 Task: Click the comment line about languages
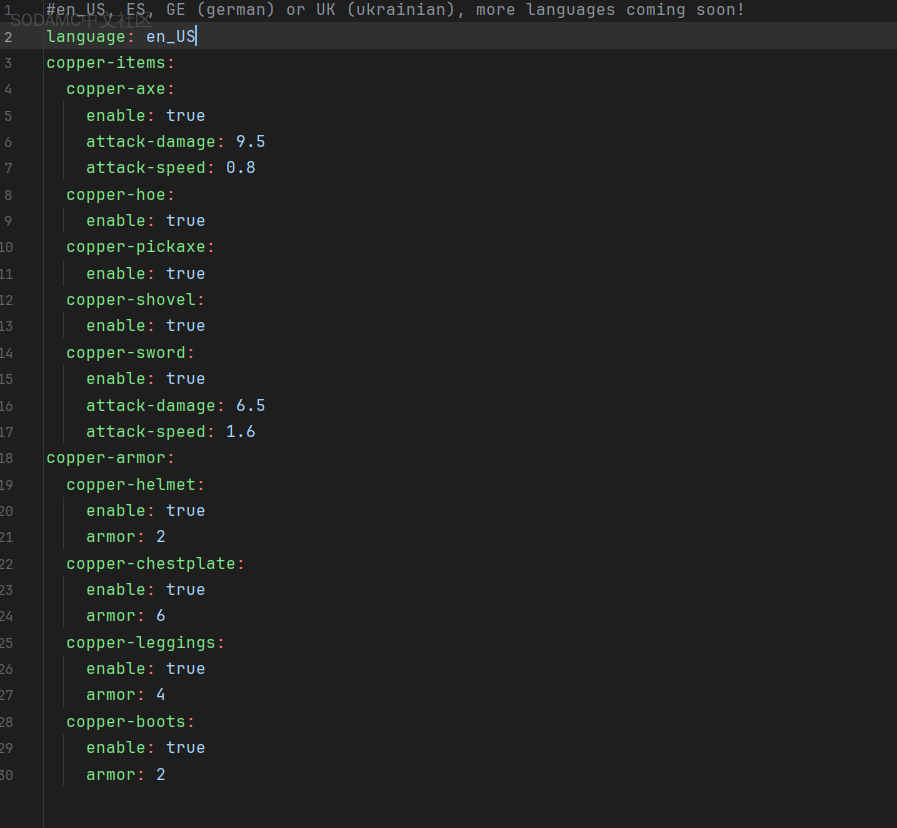click(395, 10)
